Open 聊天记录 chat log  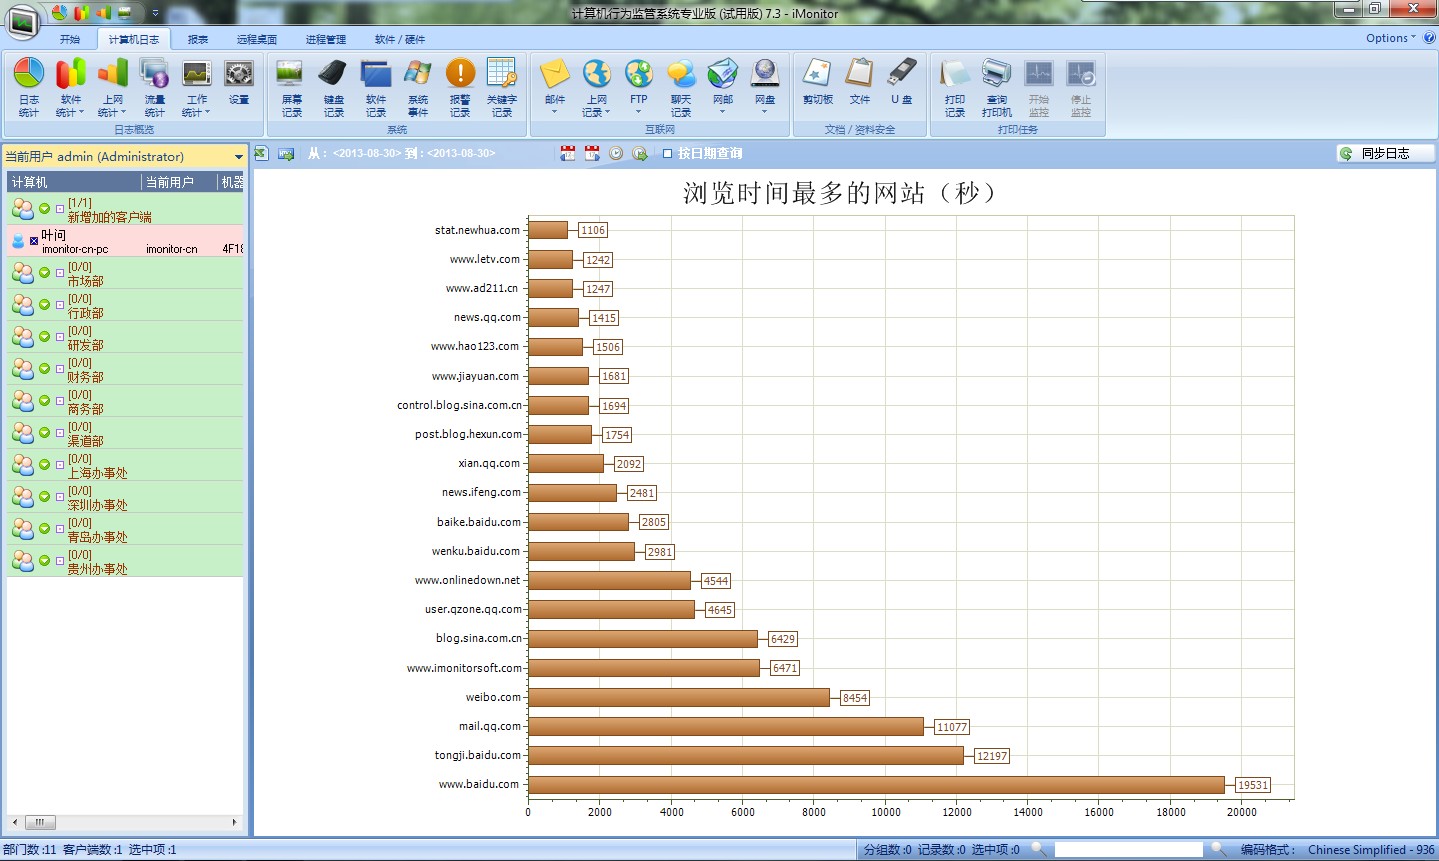[x=680, y=87]
